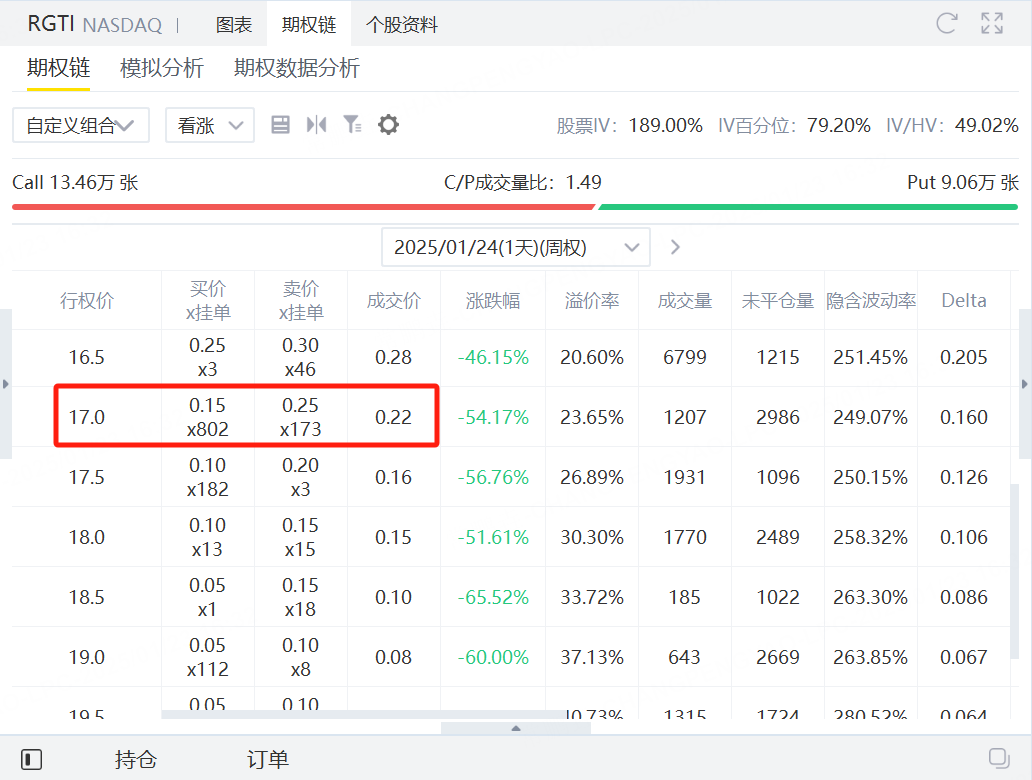
Task: Click the green Put volume bar
Action: [808, 207]
